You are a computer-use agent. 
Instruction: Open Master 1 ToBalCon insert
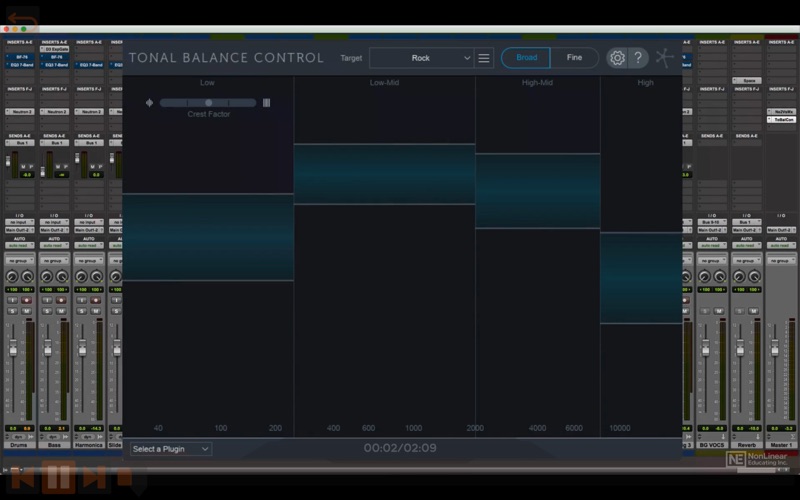[x=781, y=119]
